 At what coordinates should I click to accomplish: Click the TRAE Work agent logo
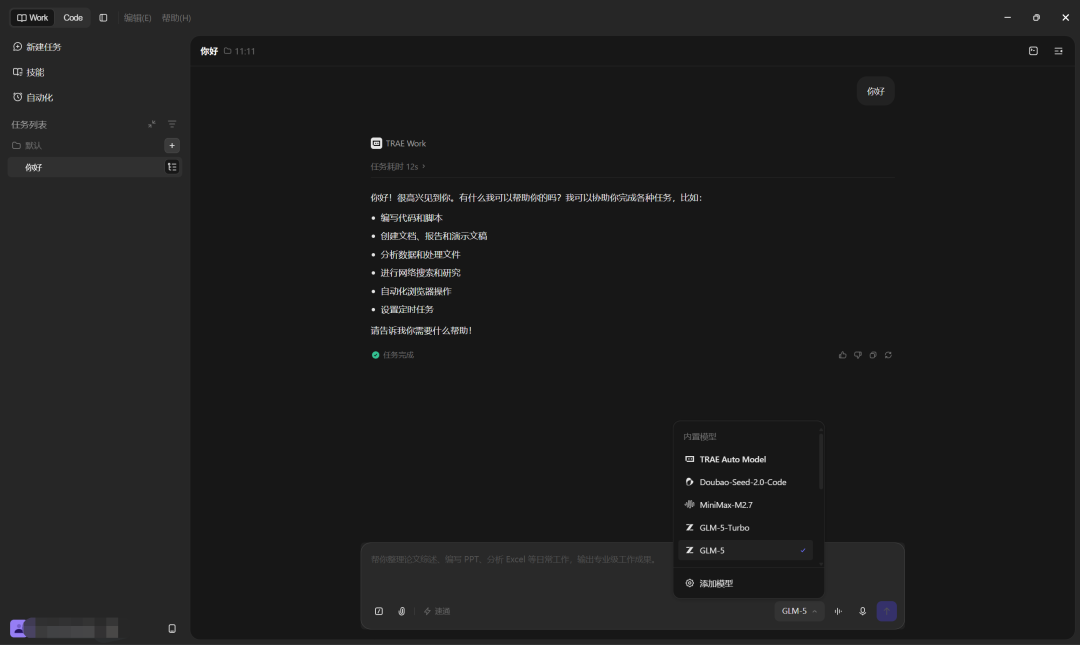[376, 143]
